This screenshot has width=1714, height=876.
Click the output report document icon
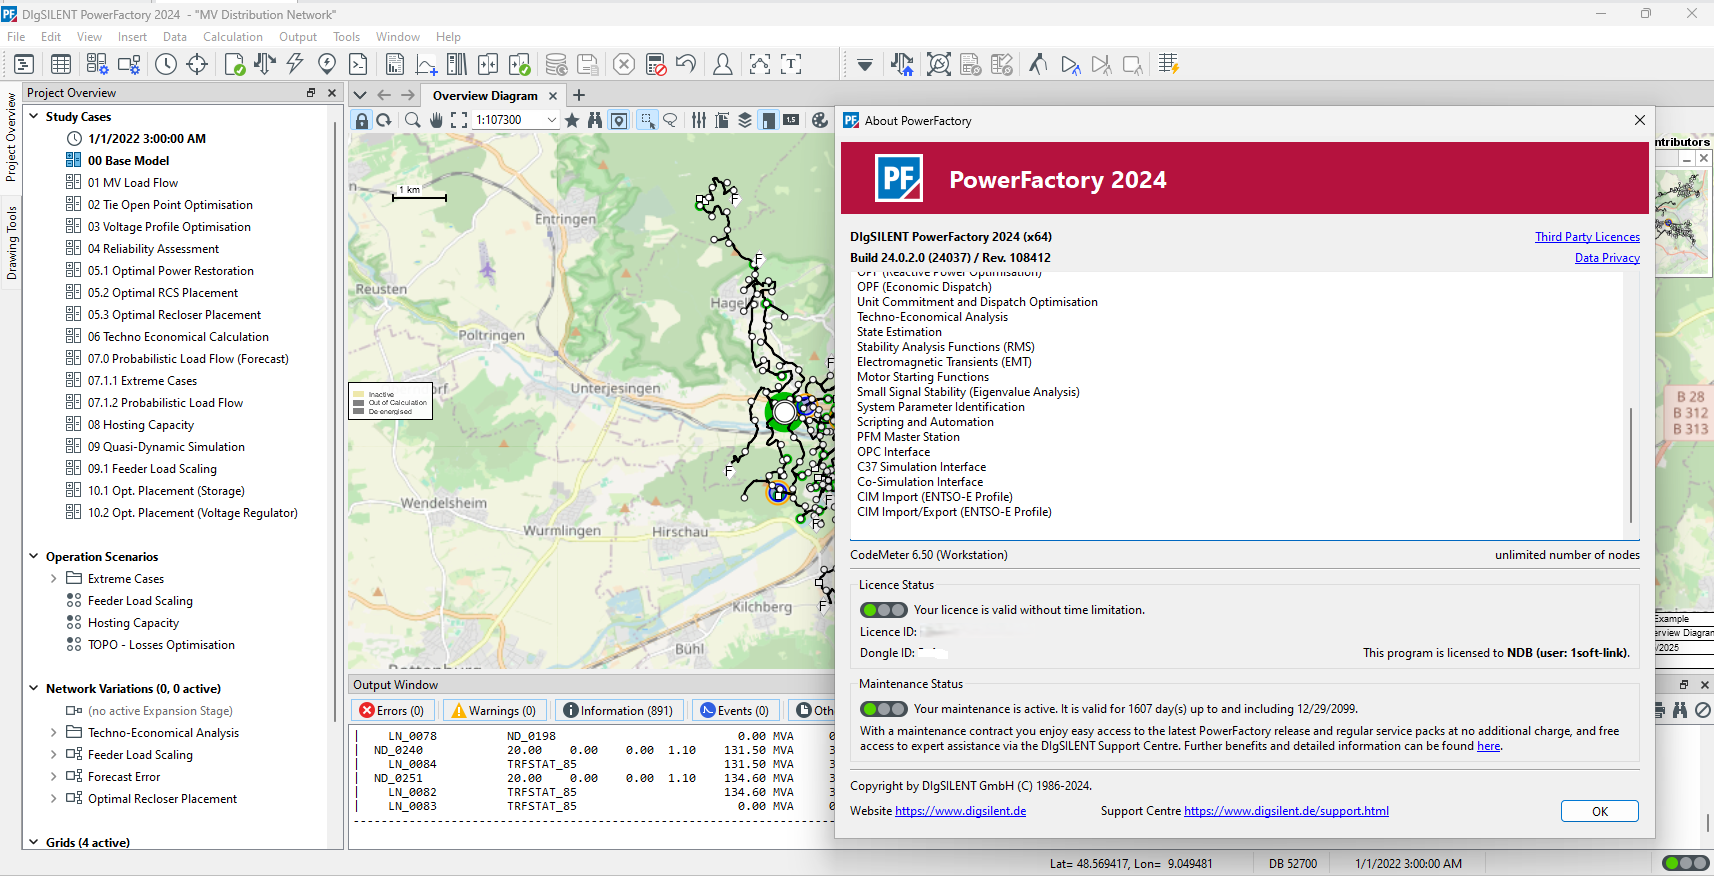point(395,64)
